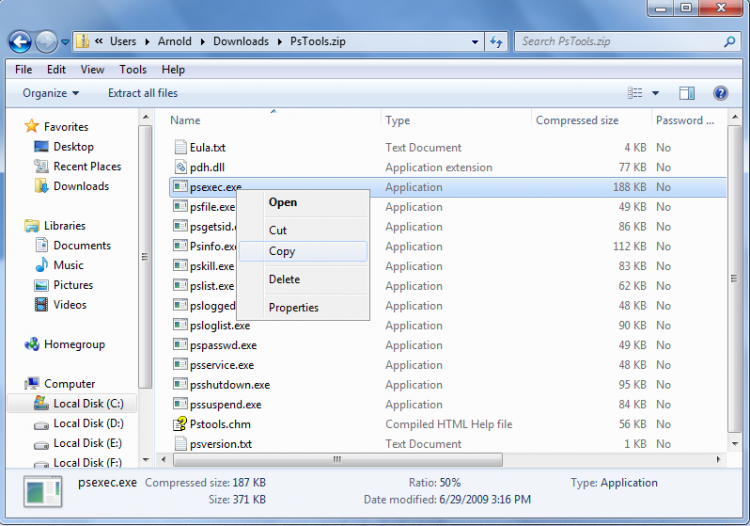
Task: Open the Organize dropdown
Action: 51,93
